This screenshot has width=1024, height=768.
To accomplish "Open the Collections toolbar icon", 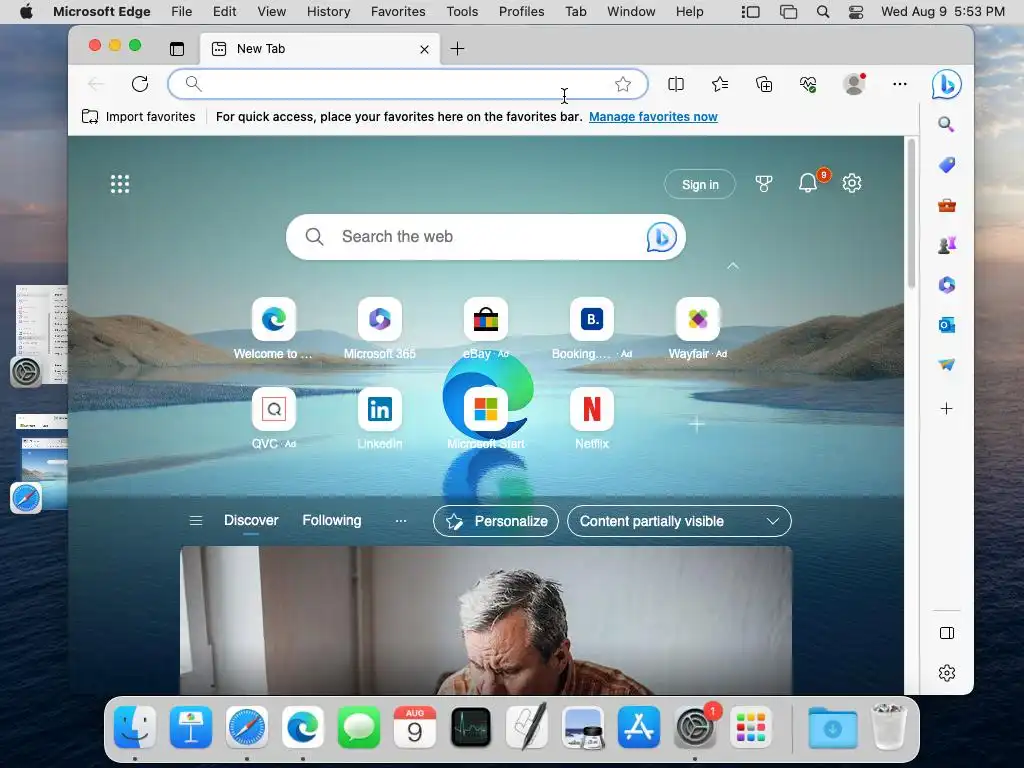I will pyautogui.click(x=763, y=84).
